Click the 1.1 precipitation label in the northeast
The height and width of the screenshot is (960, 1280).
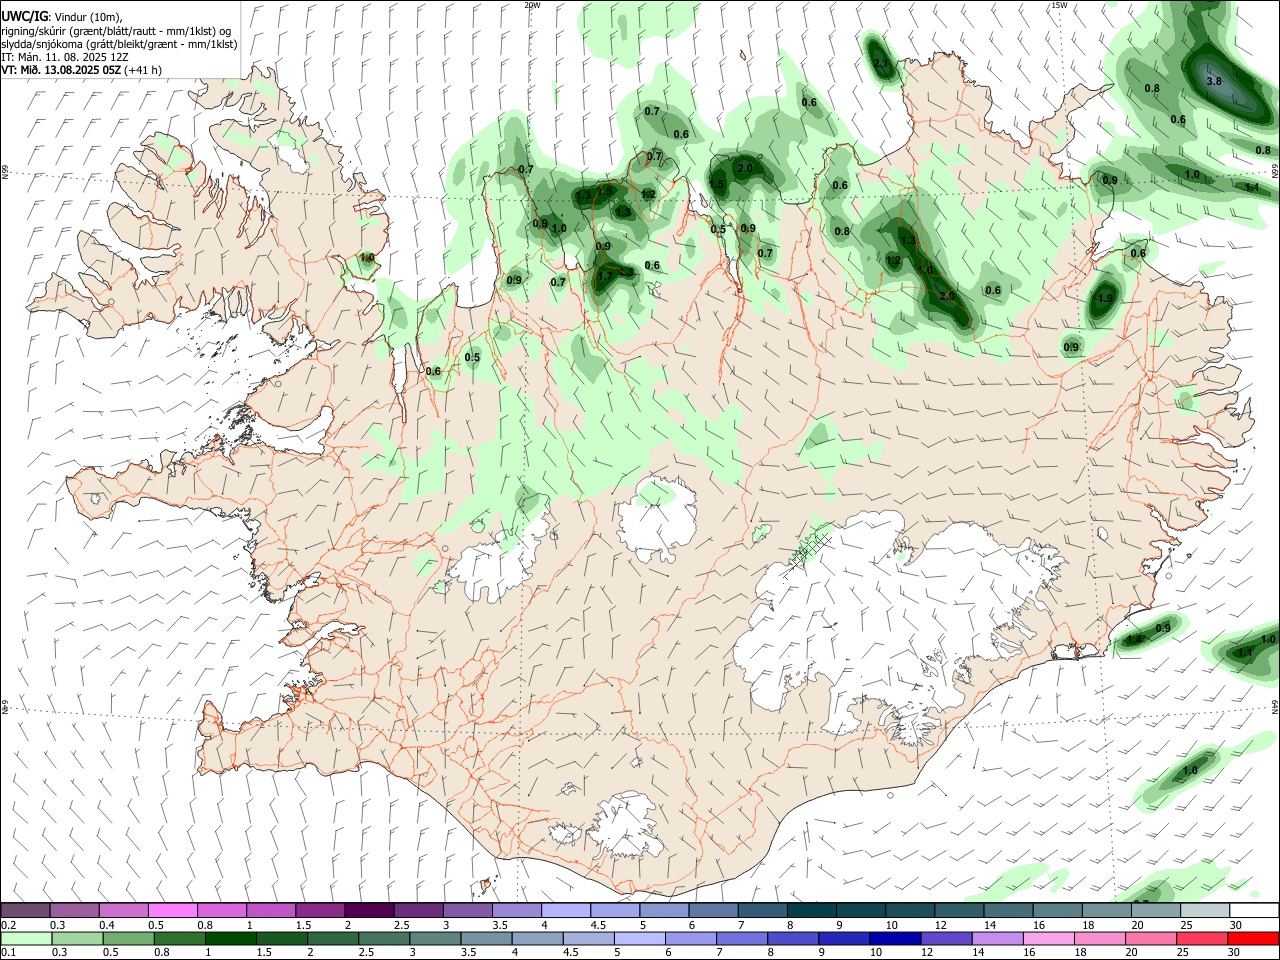point(1252,187)
